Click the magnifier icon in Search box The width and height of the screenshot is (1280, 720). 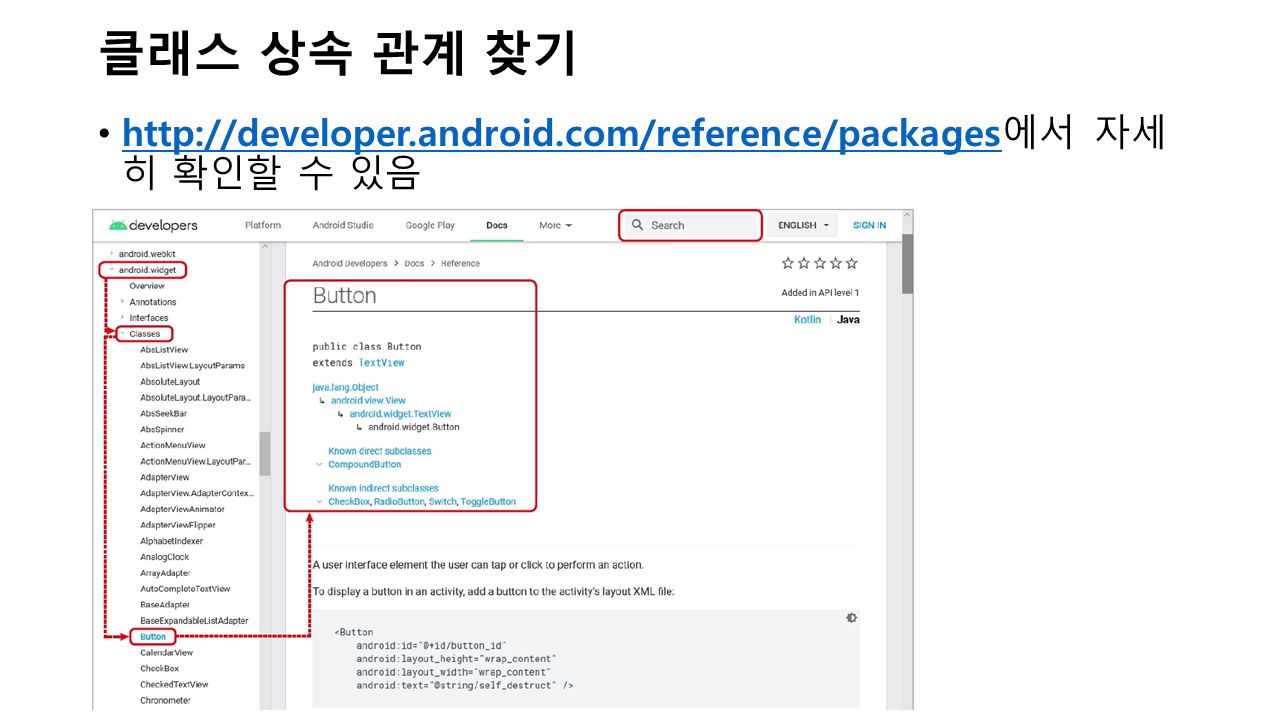[x=637, y=225]
